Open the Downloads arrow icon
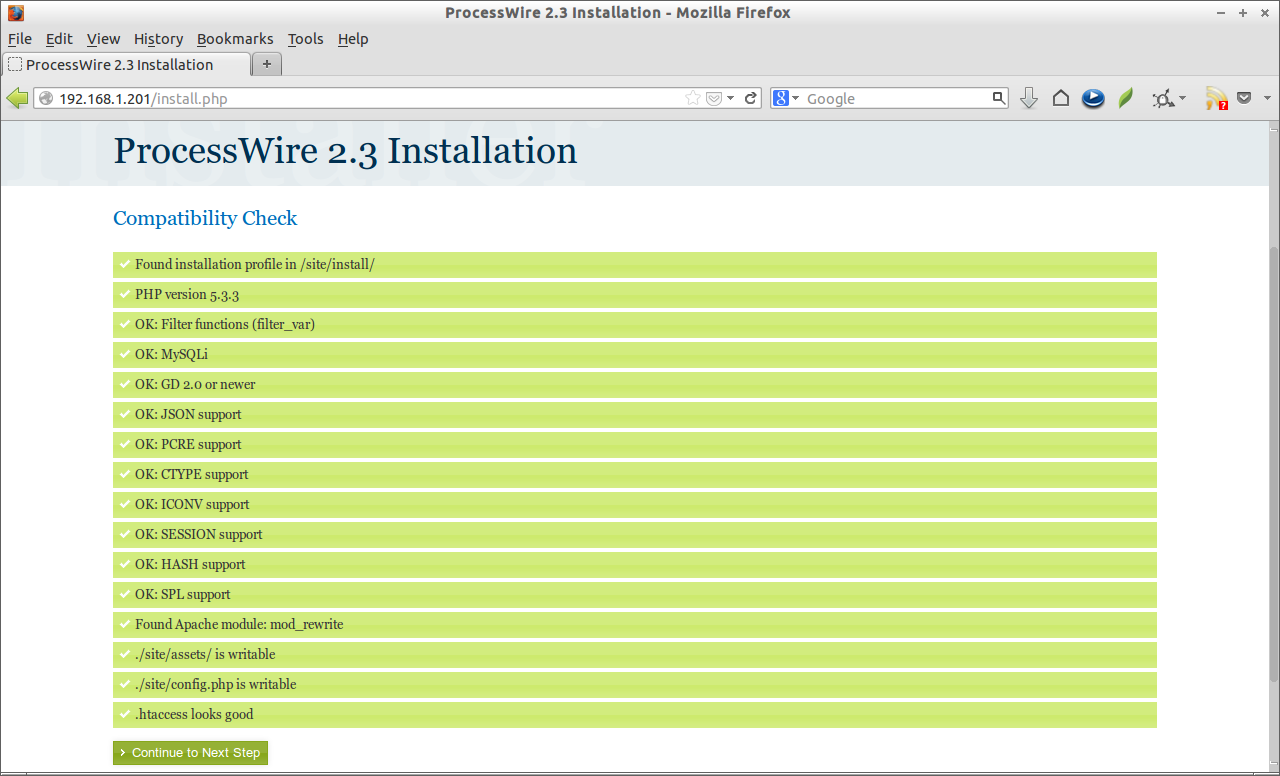1280x776 pixels. (1028, 98)
